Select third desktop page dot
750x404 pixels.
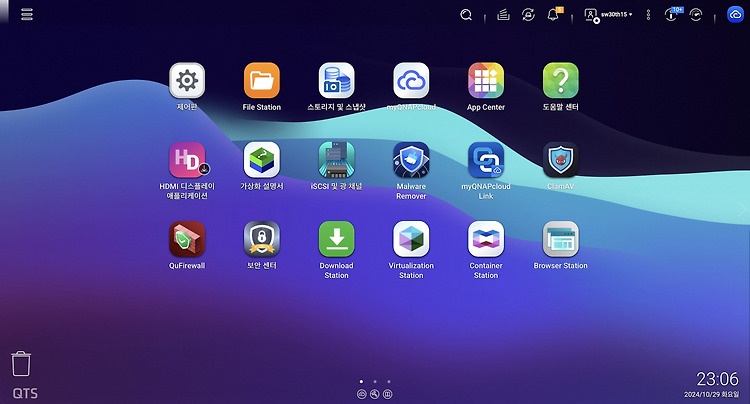389,382
